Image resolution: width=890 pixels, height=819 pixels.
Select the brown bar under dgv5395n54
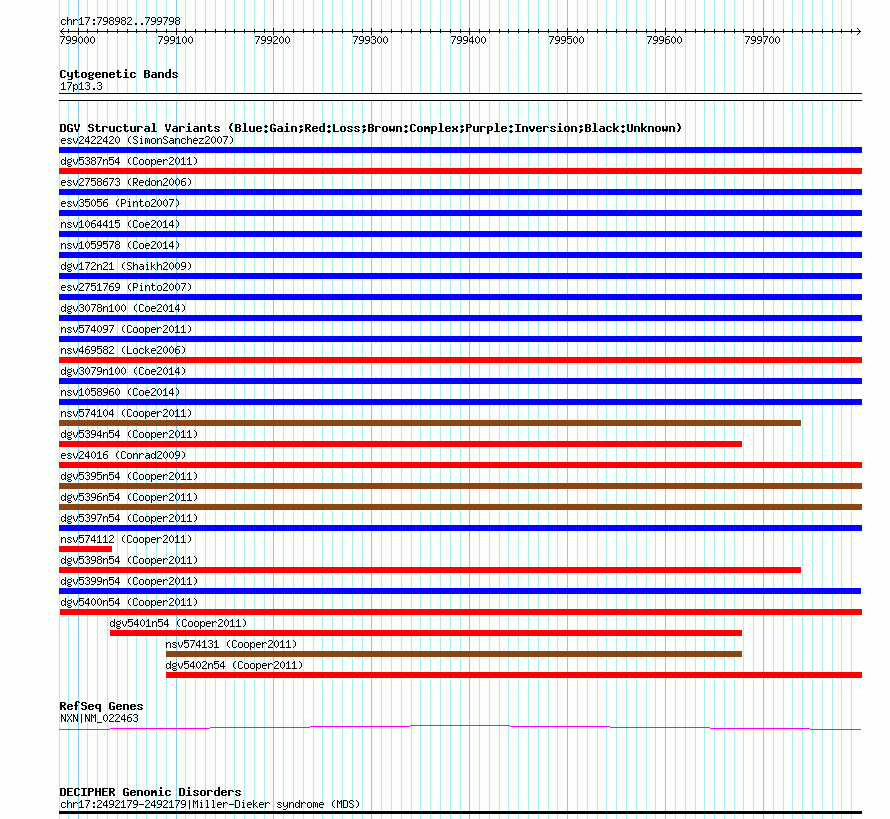point(460,486)
